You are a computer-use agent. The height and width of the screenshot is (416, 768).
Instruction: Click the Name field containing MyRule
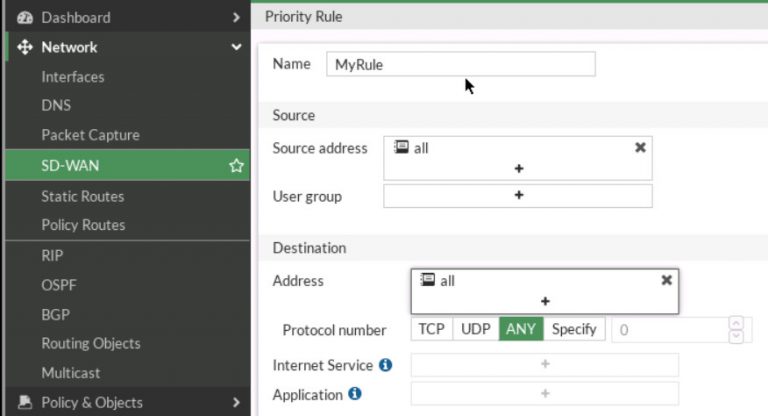click(460, 64)
